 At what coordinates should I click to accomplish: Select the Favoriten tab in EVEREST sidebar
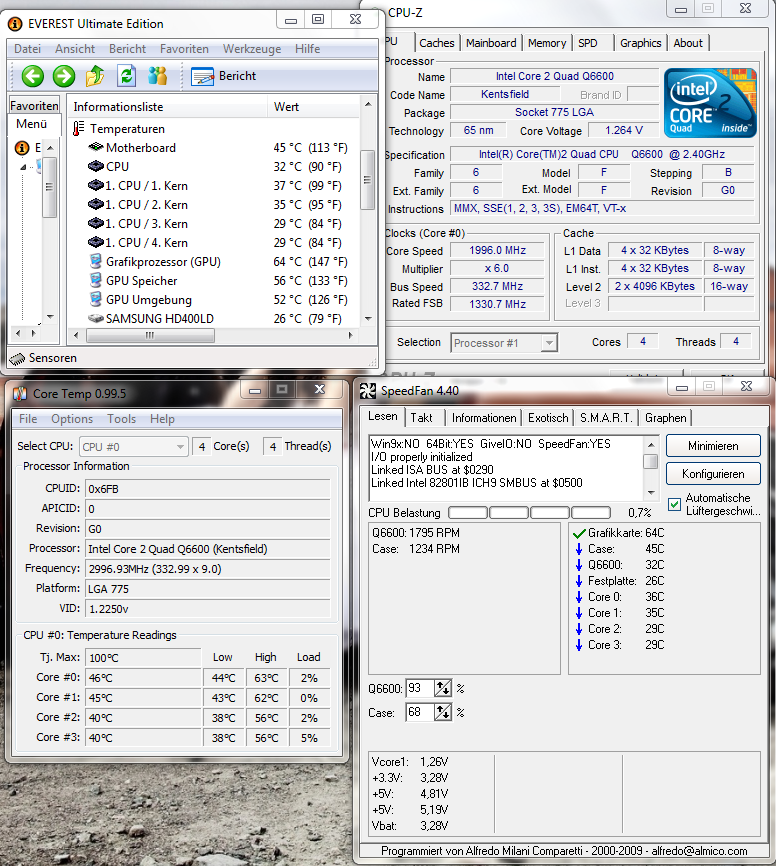click(34, 105)
